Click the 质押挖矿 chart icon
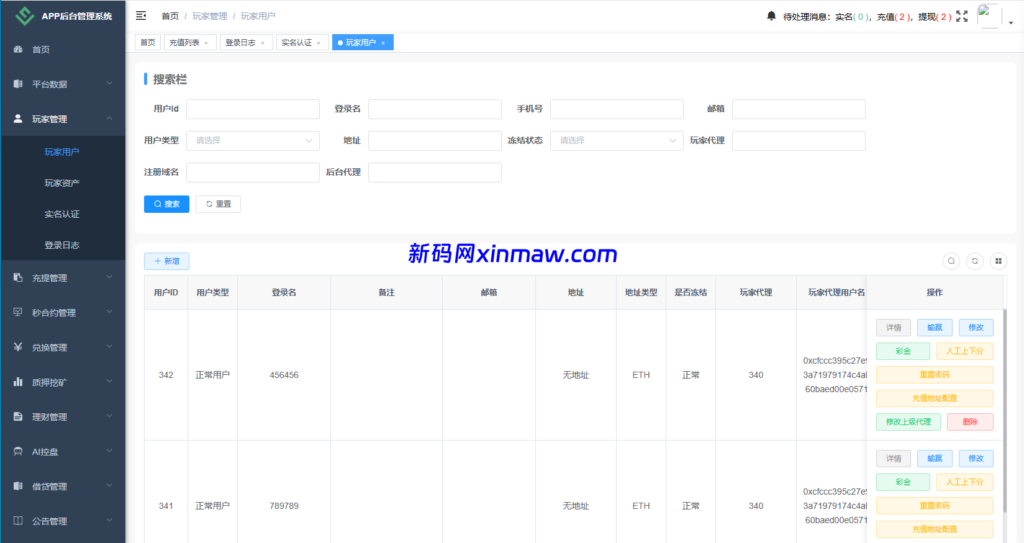 (18, 382)
